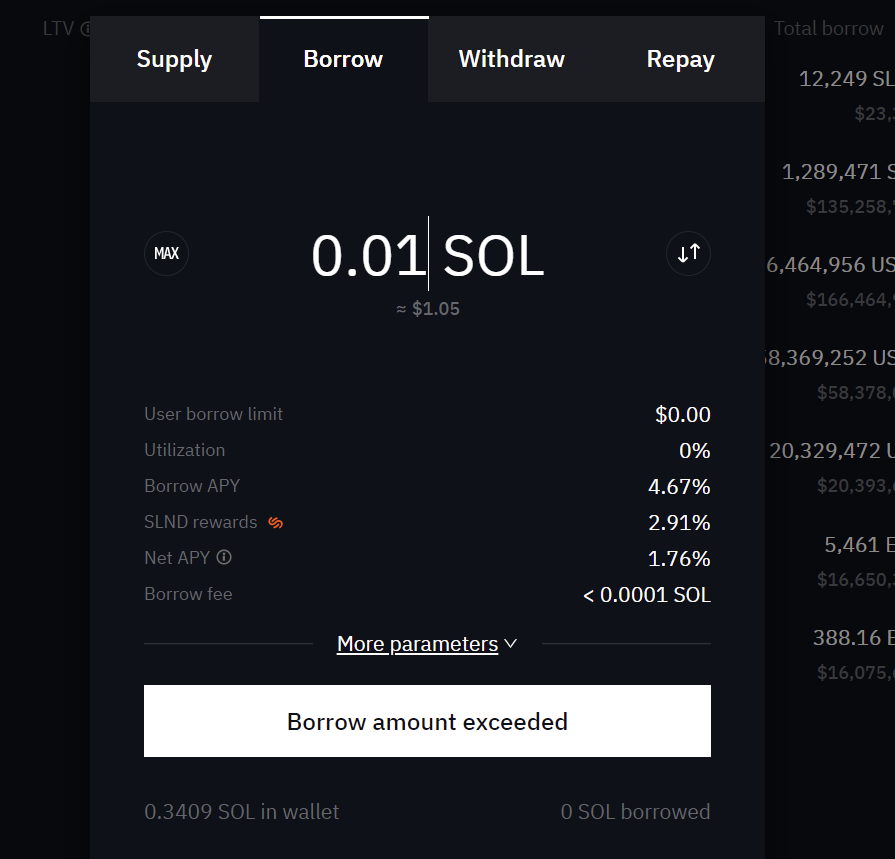Click the orange SLND rewards token icon
This screenshot has width=895, height=859.
276,522
